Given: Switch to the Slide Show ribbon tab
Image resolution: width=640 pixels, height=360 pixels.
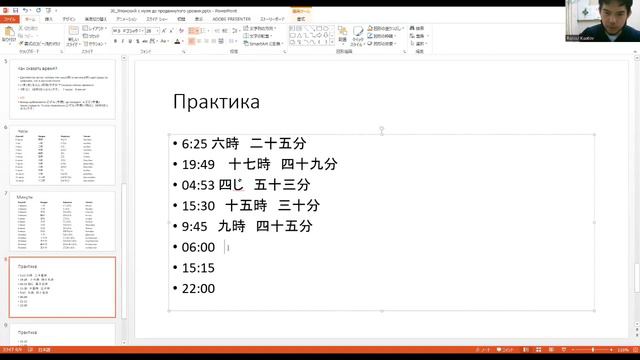Looking at the screenshot, I should [157, 19].
